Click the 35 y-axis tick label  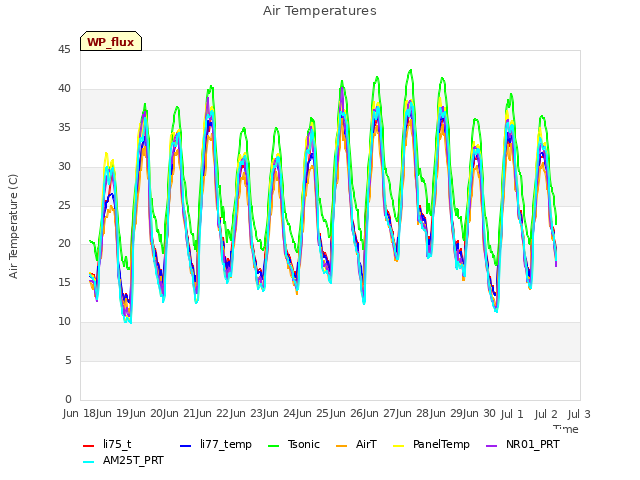point(64,127)
